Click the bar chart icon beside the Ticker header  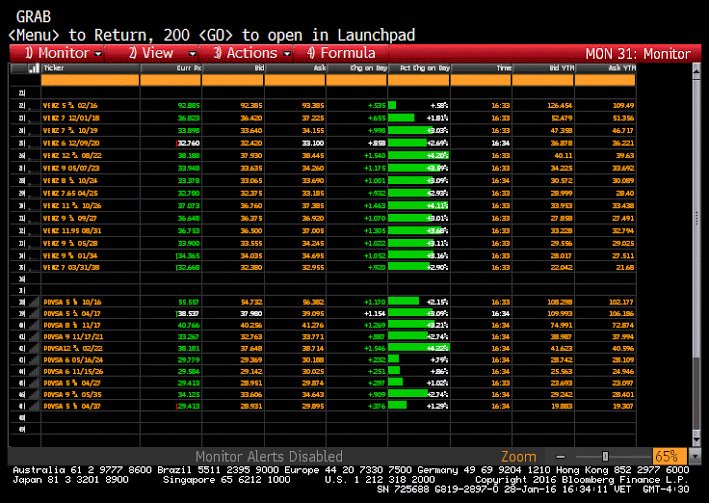pyautogui.click(x=33, y=68)
